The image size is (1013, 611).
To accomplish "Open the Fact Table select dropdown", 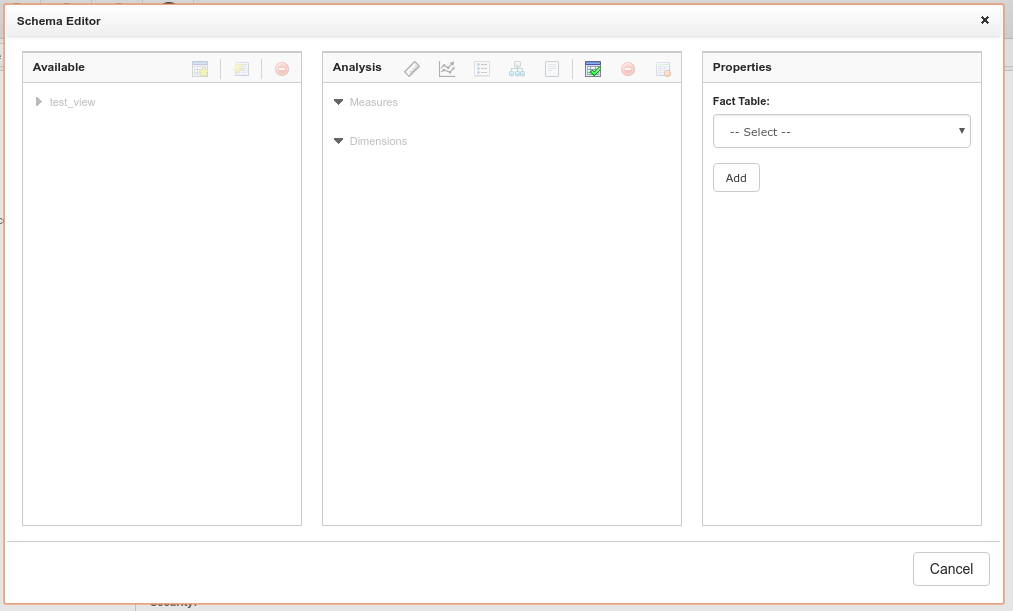I will (841, 132).
